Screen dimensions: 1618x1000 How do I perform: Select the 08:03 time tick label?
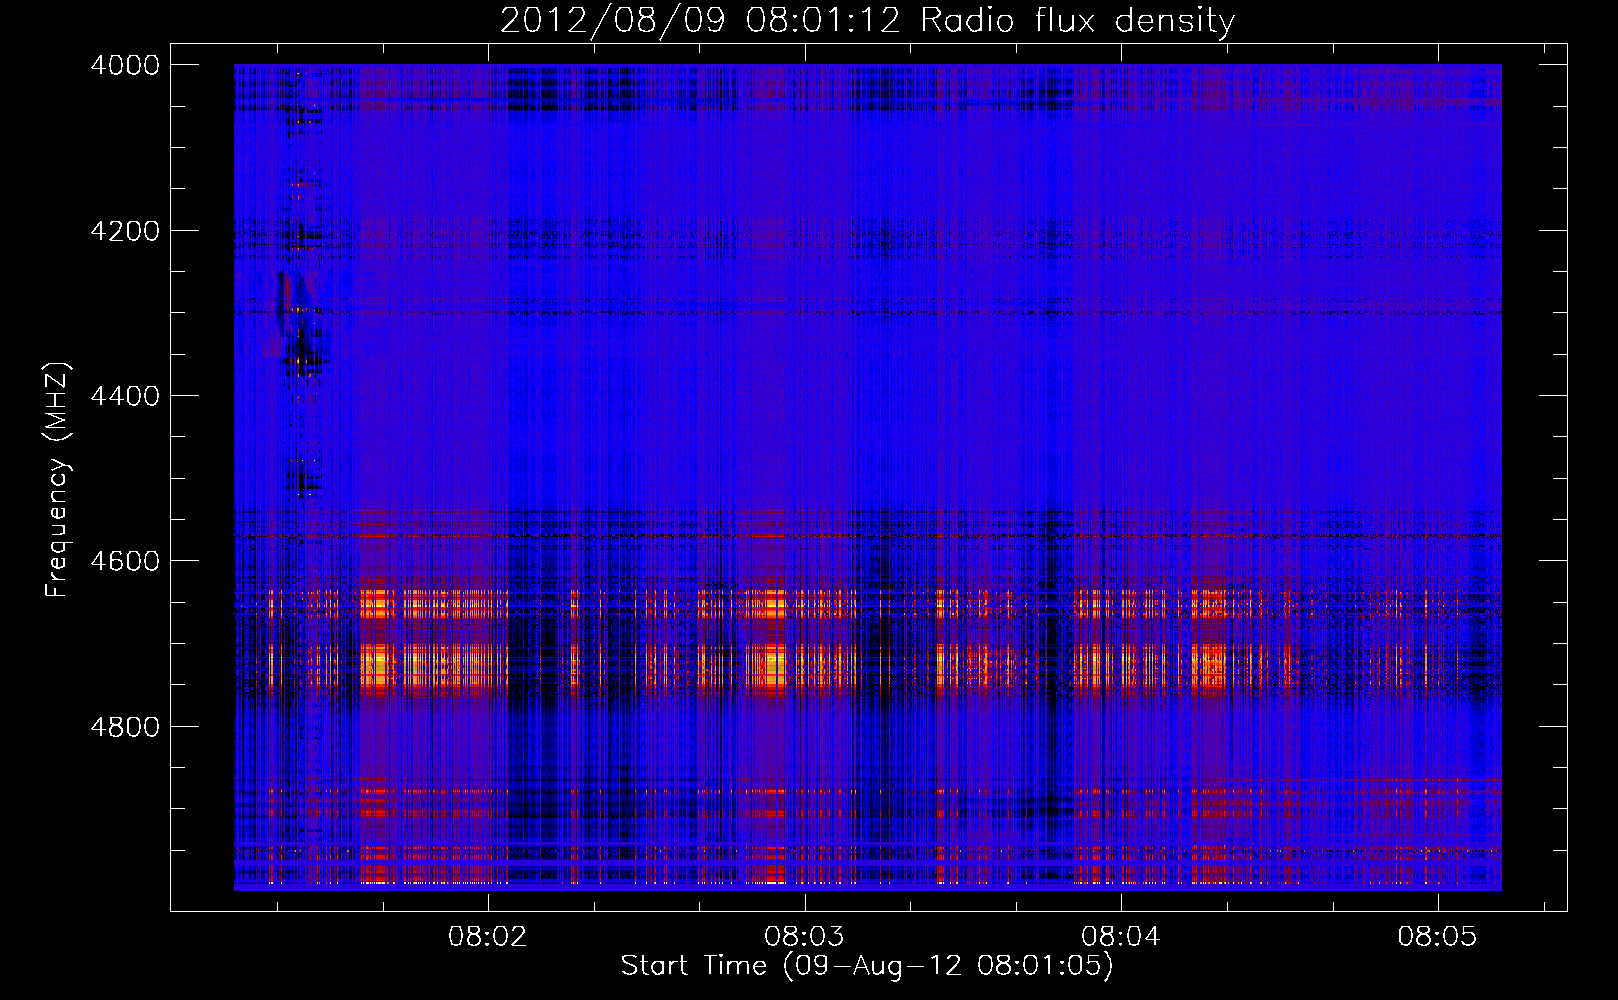click(x=804, y=937)
